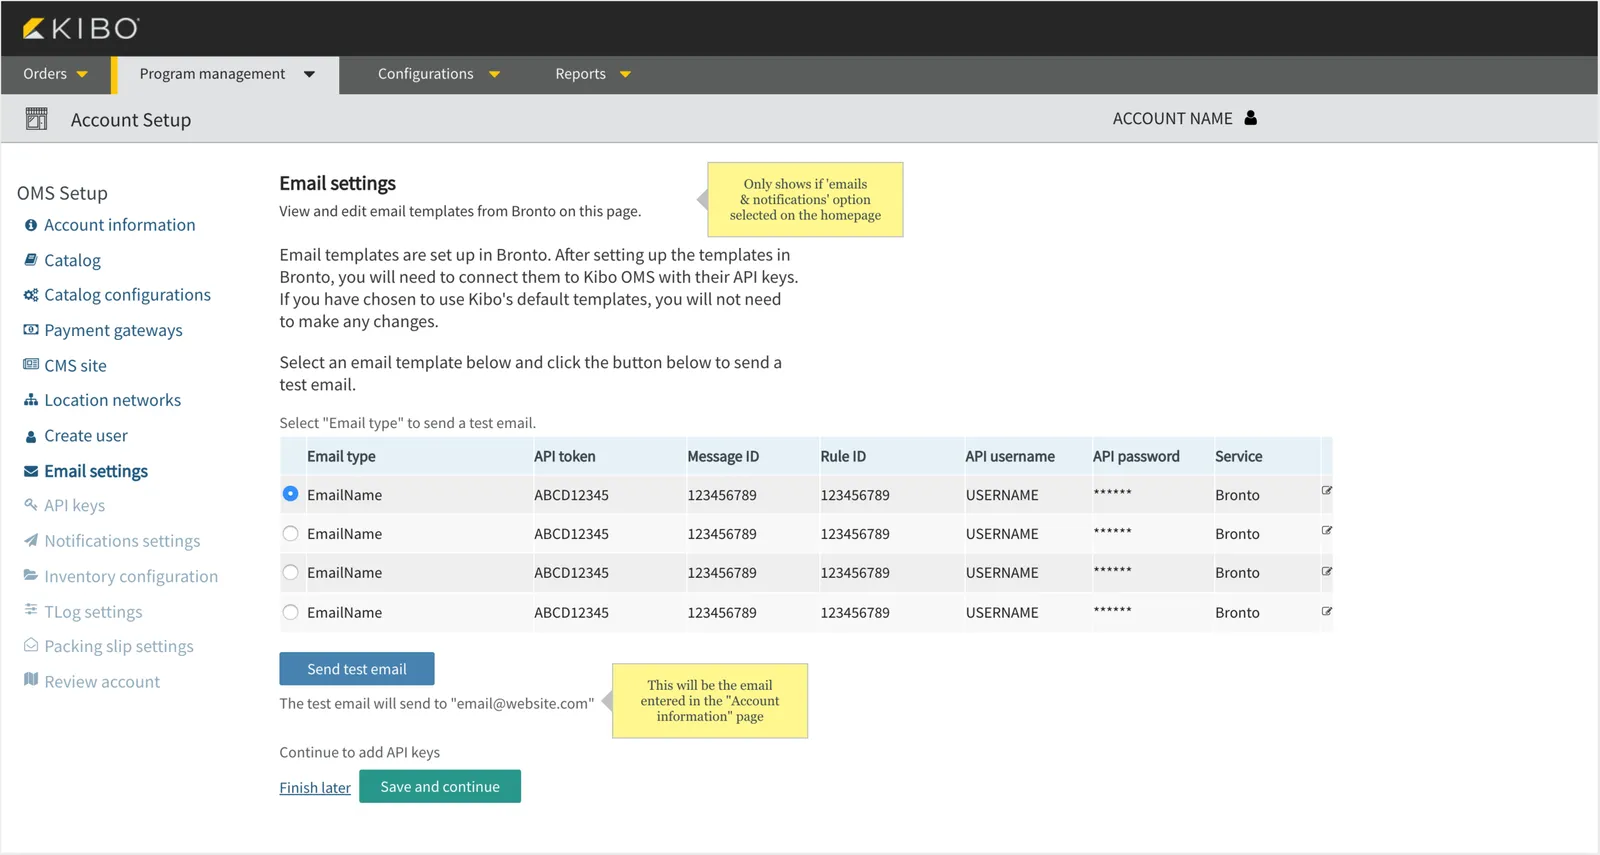Open the Inventory configuration sidebar link

click(x=131, y=576)
